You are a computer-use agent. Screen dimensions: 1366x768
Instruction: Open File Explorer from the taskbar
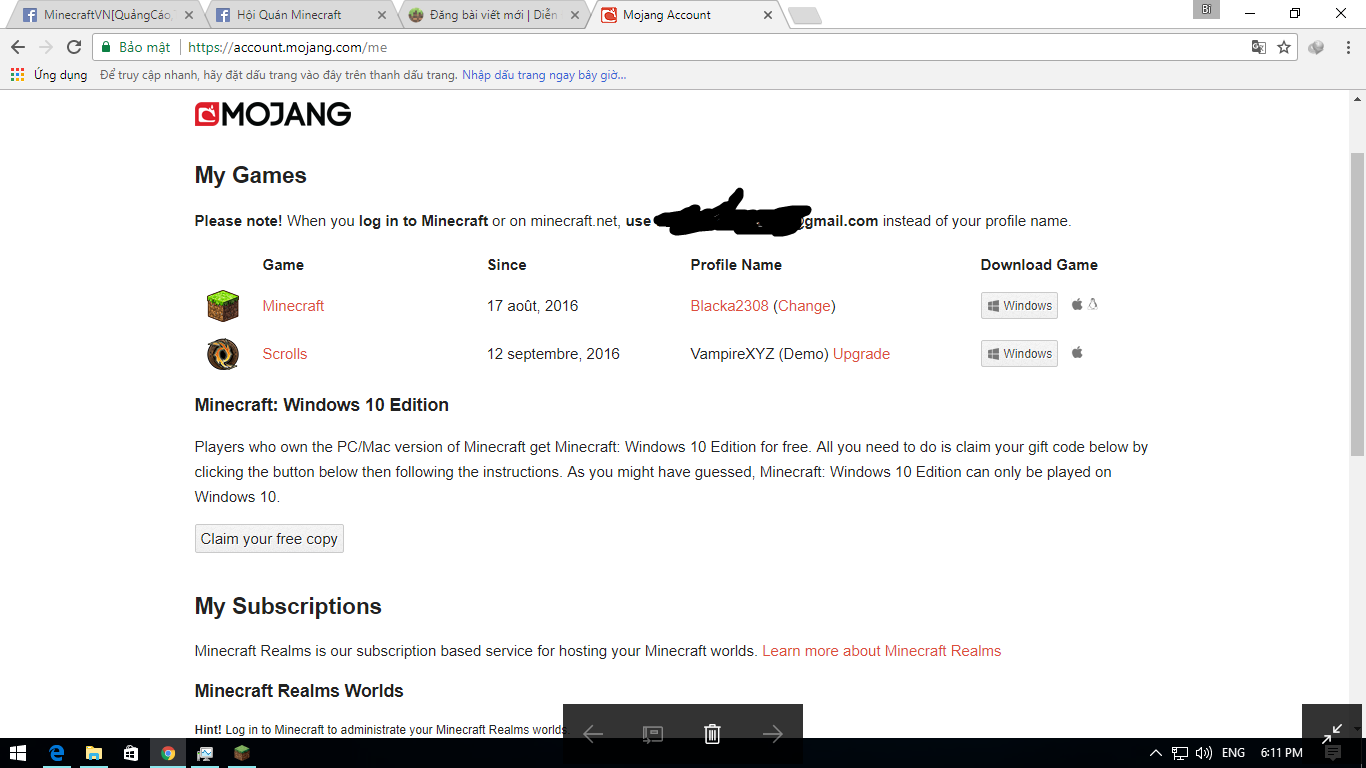(x=94, y=753)
